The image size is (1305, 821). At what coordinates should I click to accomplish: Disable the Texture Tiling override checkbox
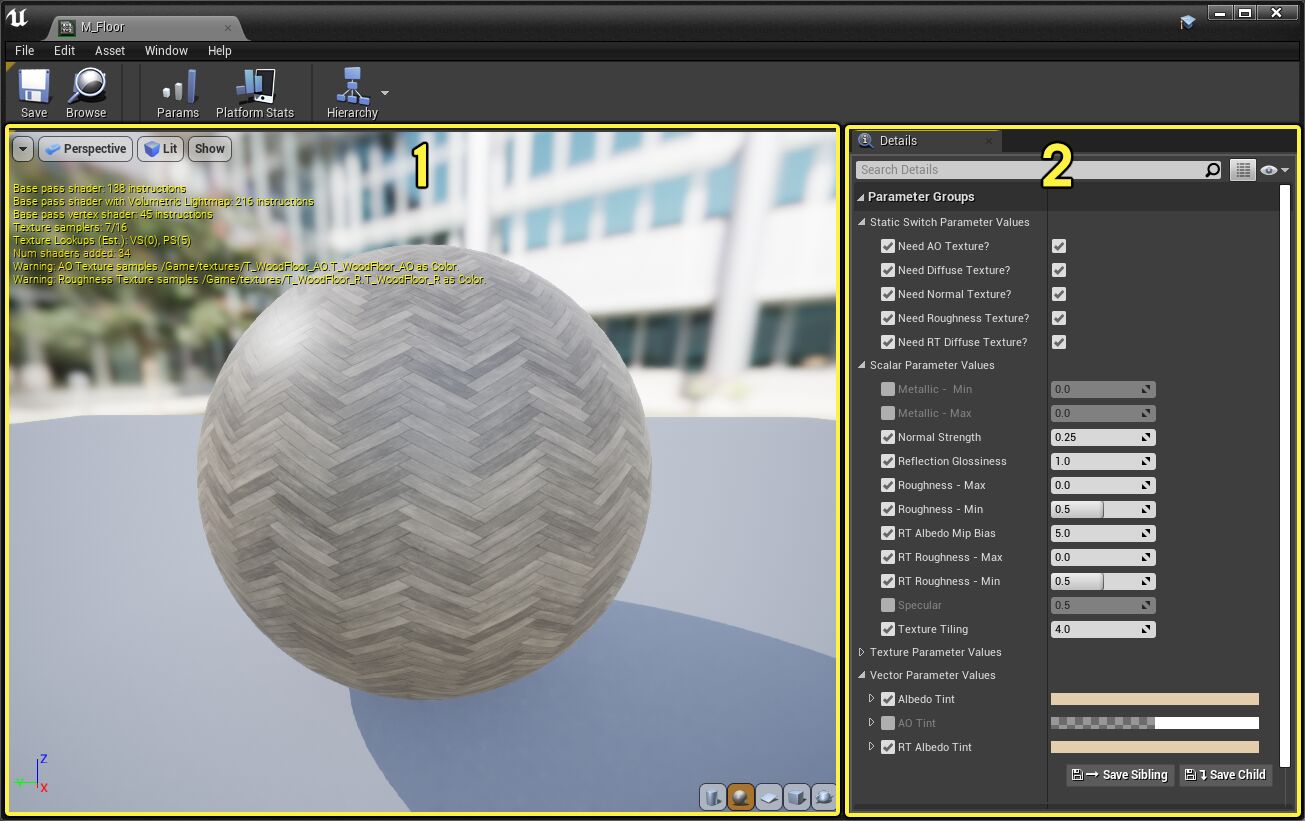tap(888, 629)
